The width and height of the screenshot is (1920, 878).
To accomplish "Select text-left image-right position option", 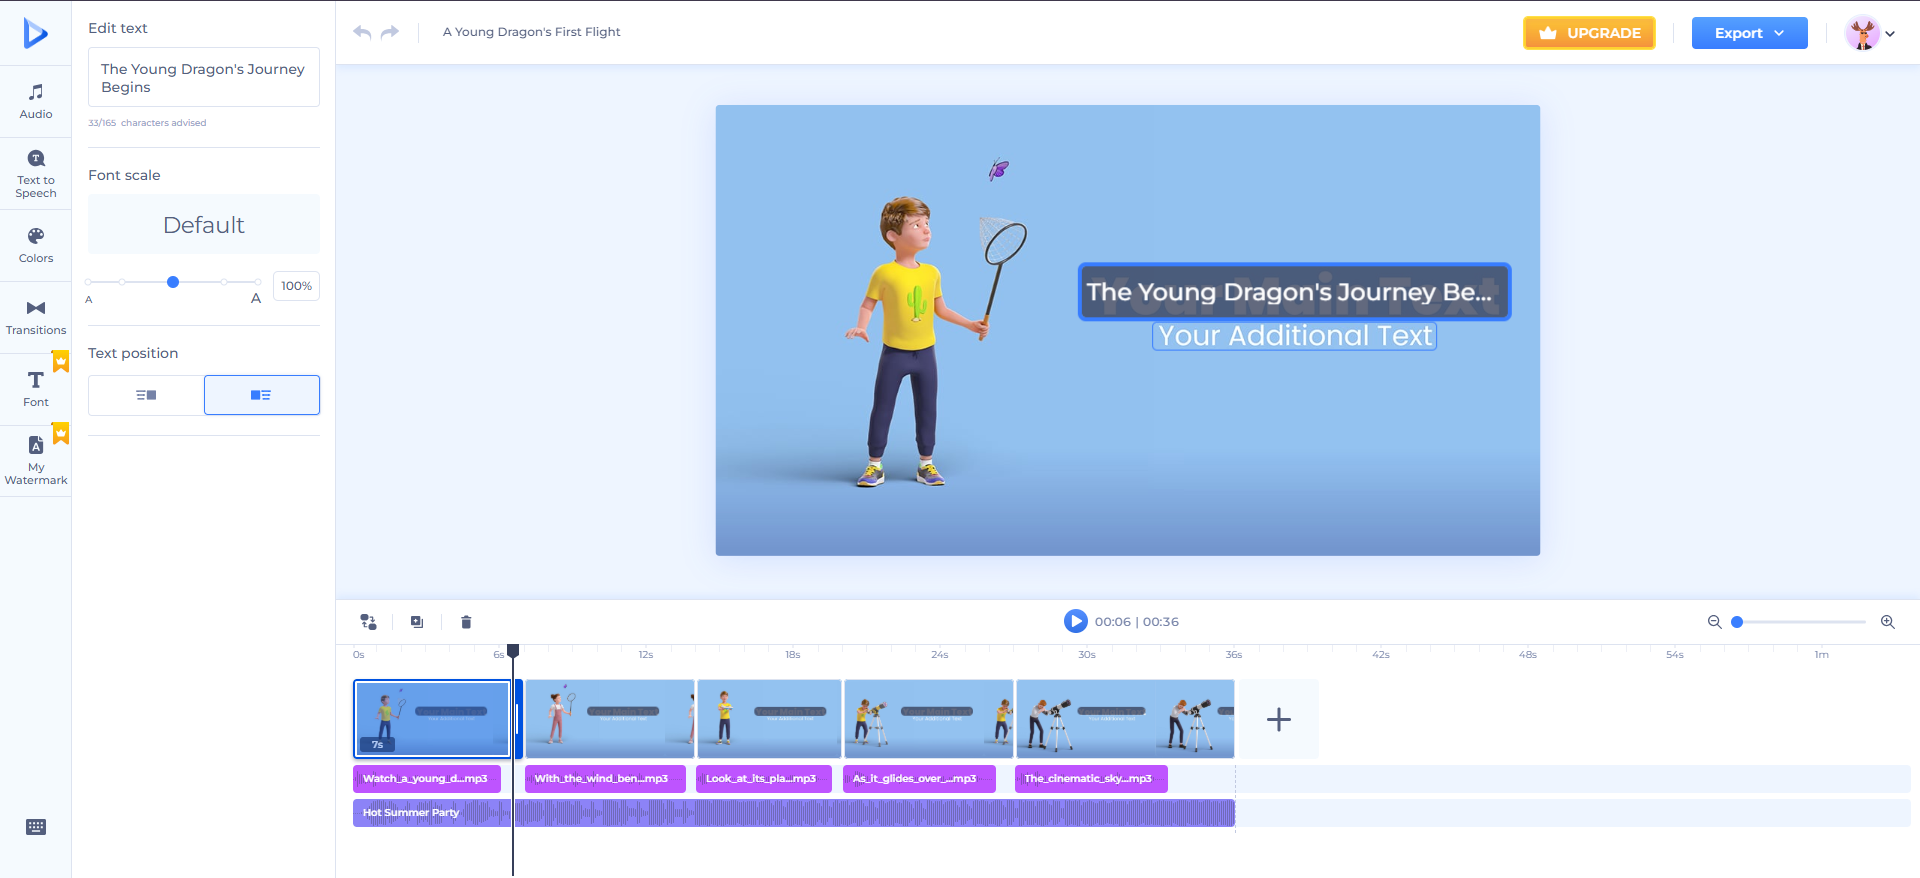I will click(x=146, y=395).
